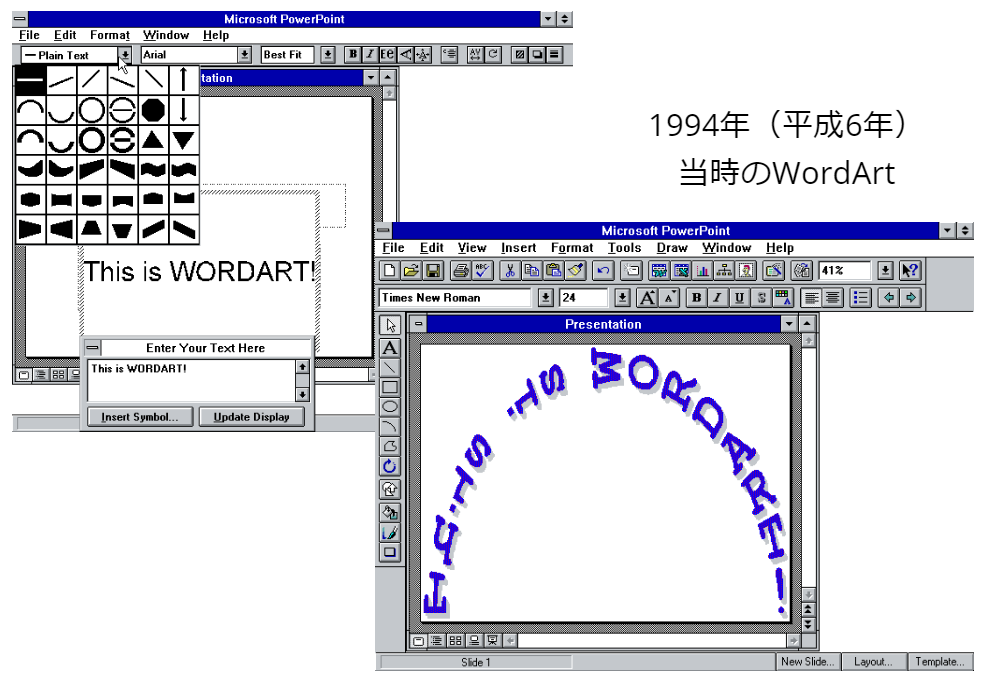
Task: Select the Free Rotate tool
Action: 390,467
